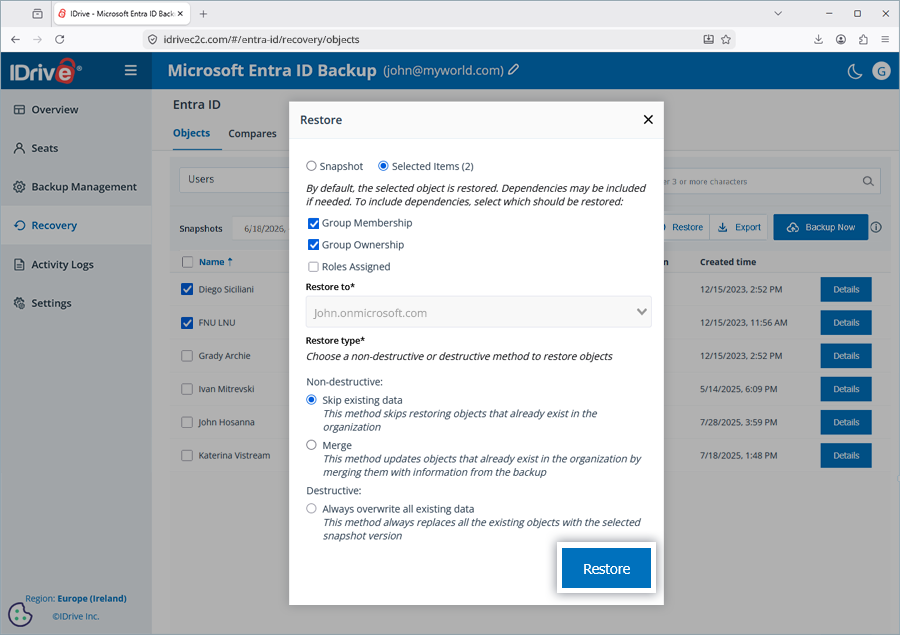This screenshot has width=900, height=635.
Task: Open the Snapshots date dropdown
Action: [261, 229]
